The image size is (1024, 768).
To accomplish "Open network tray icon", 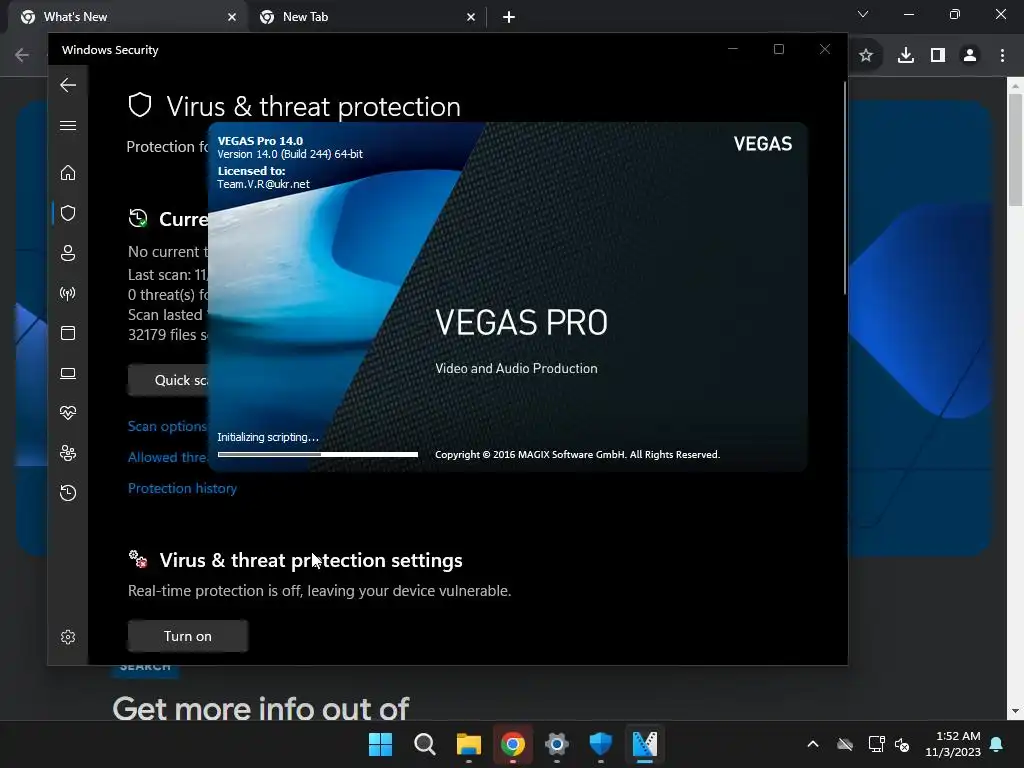I will (x=876, y=744).
